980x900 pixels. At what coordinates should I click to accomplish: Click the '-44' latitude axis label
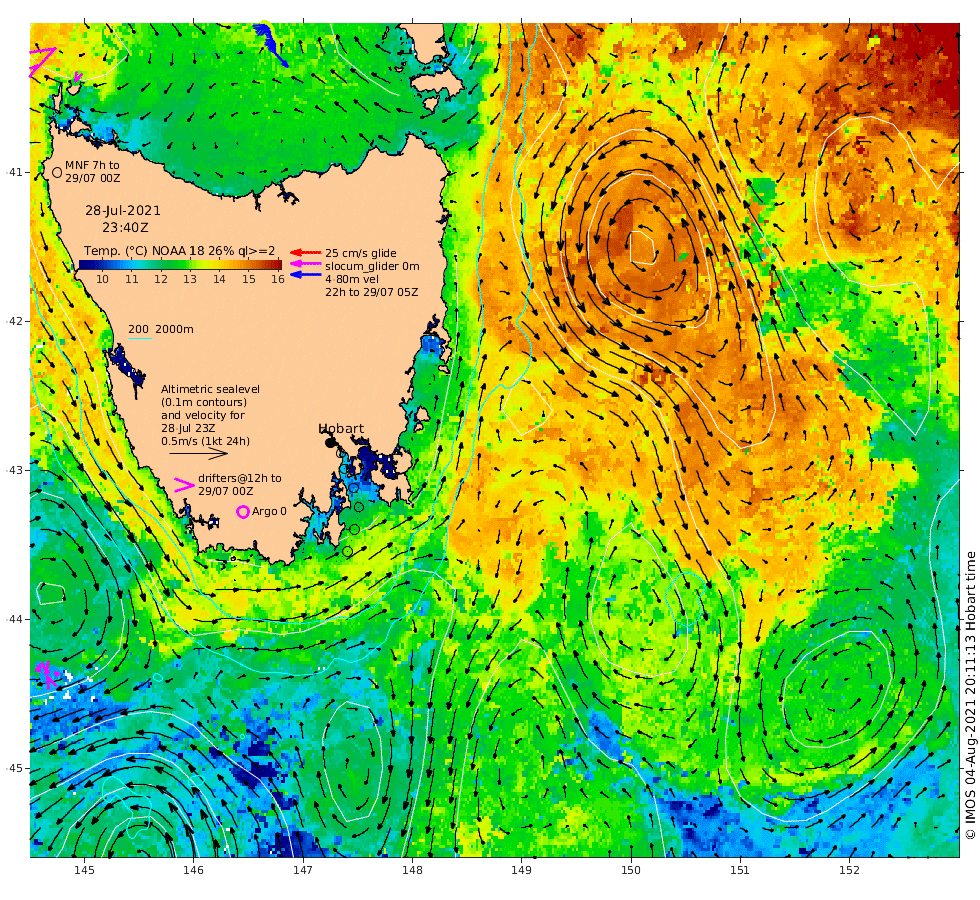[x=15, y=619]
